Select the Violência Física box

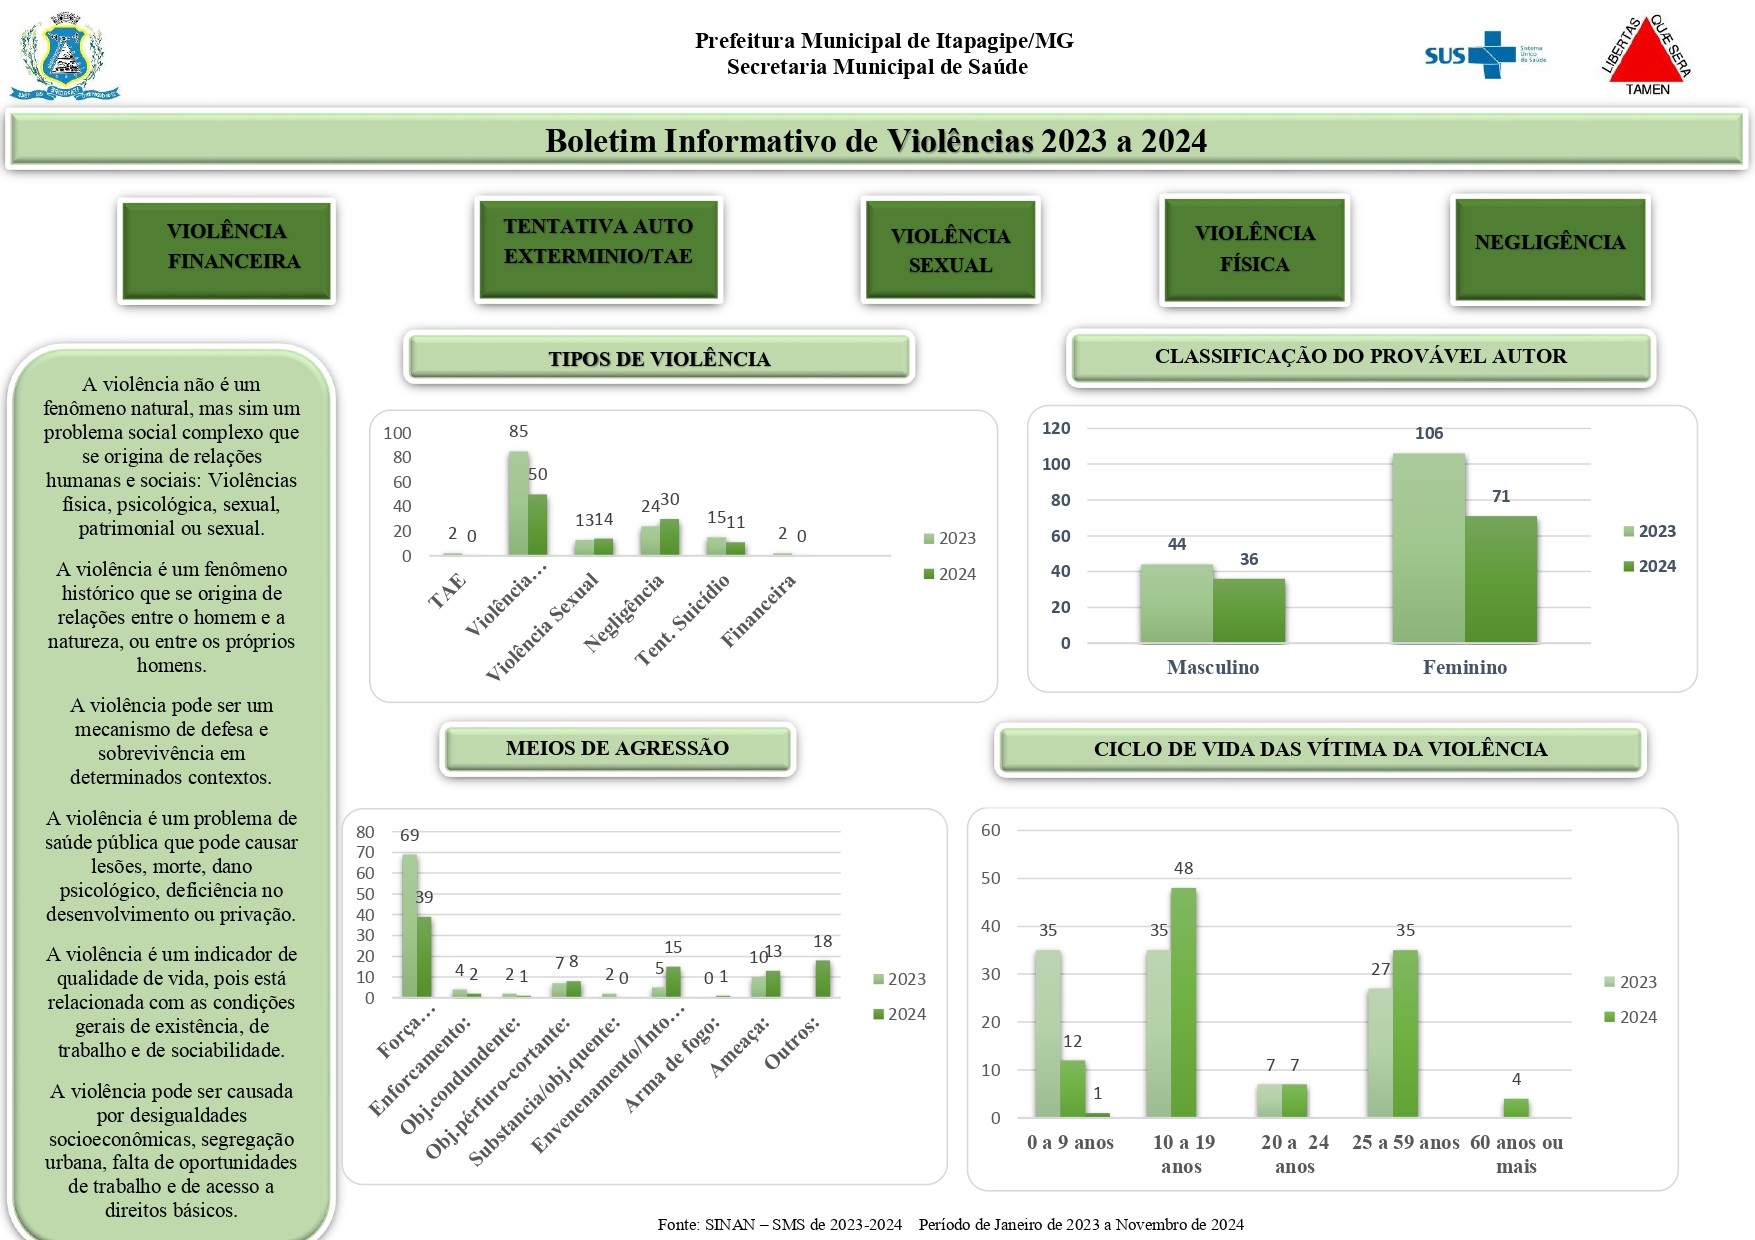[1254, 250]
